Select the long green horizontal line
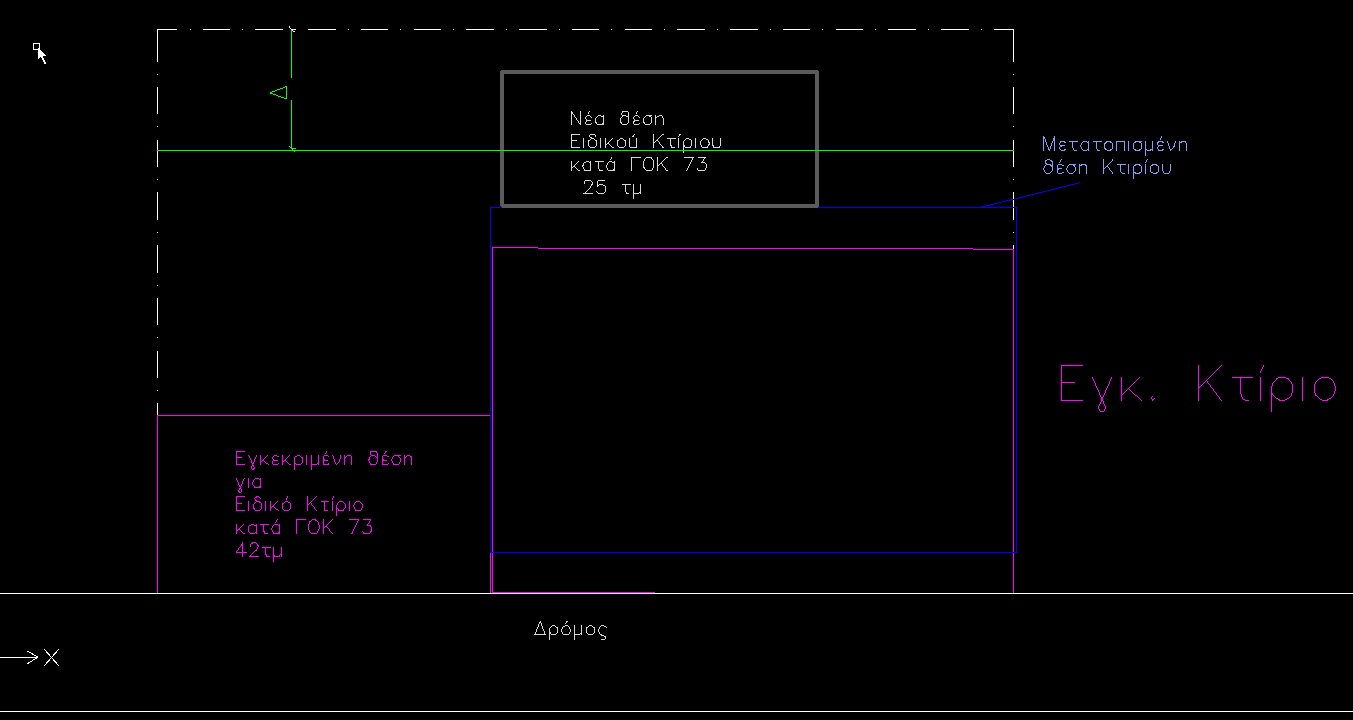This screenshot has height=720, width=1353. point(400,150)
